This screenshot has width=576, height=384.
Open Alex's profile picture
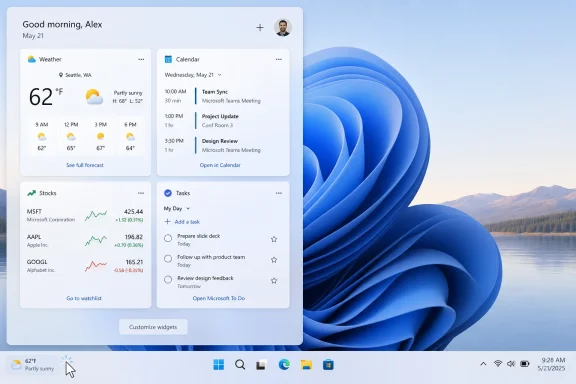coord(283,28)
